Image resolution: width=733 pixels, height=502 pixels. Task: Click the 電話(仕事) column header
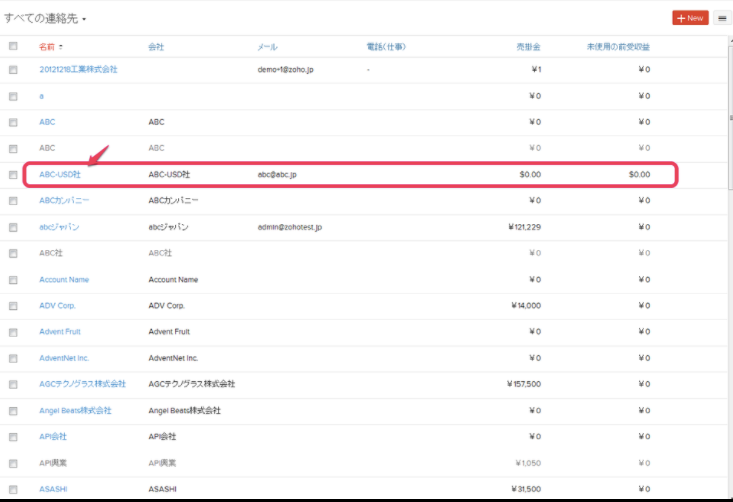click(386, 47)
